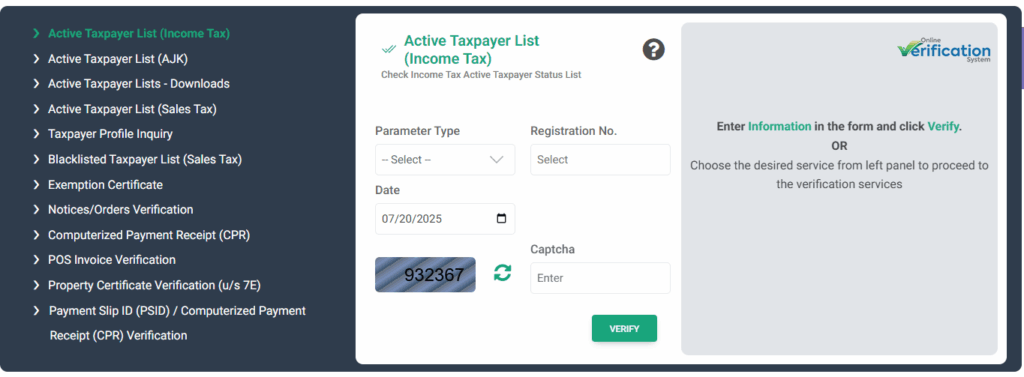Click the help question mark icon
Image resolution: width=1024 pixels, height=377 pixels.
[654, 50]
